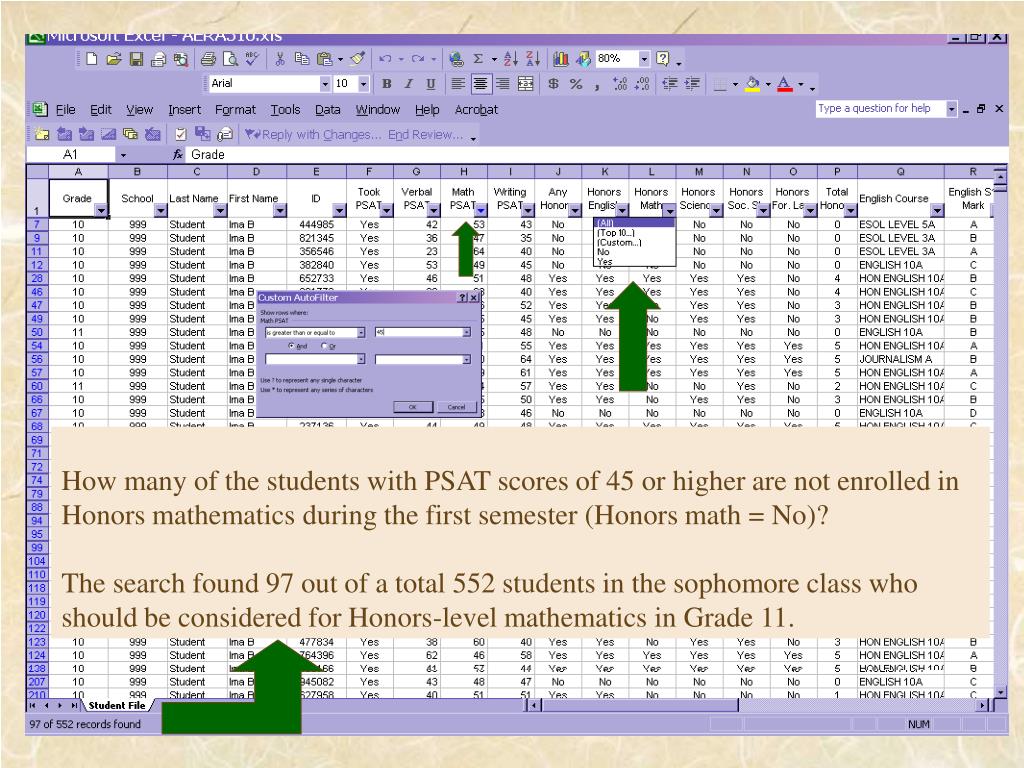Open the Math PSAT filter arrow
Screen dimensions: 1024x768
coord(481,210)
